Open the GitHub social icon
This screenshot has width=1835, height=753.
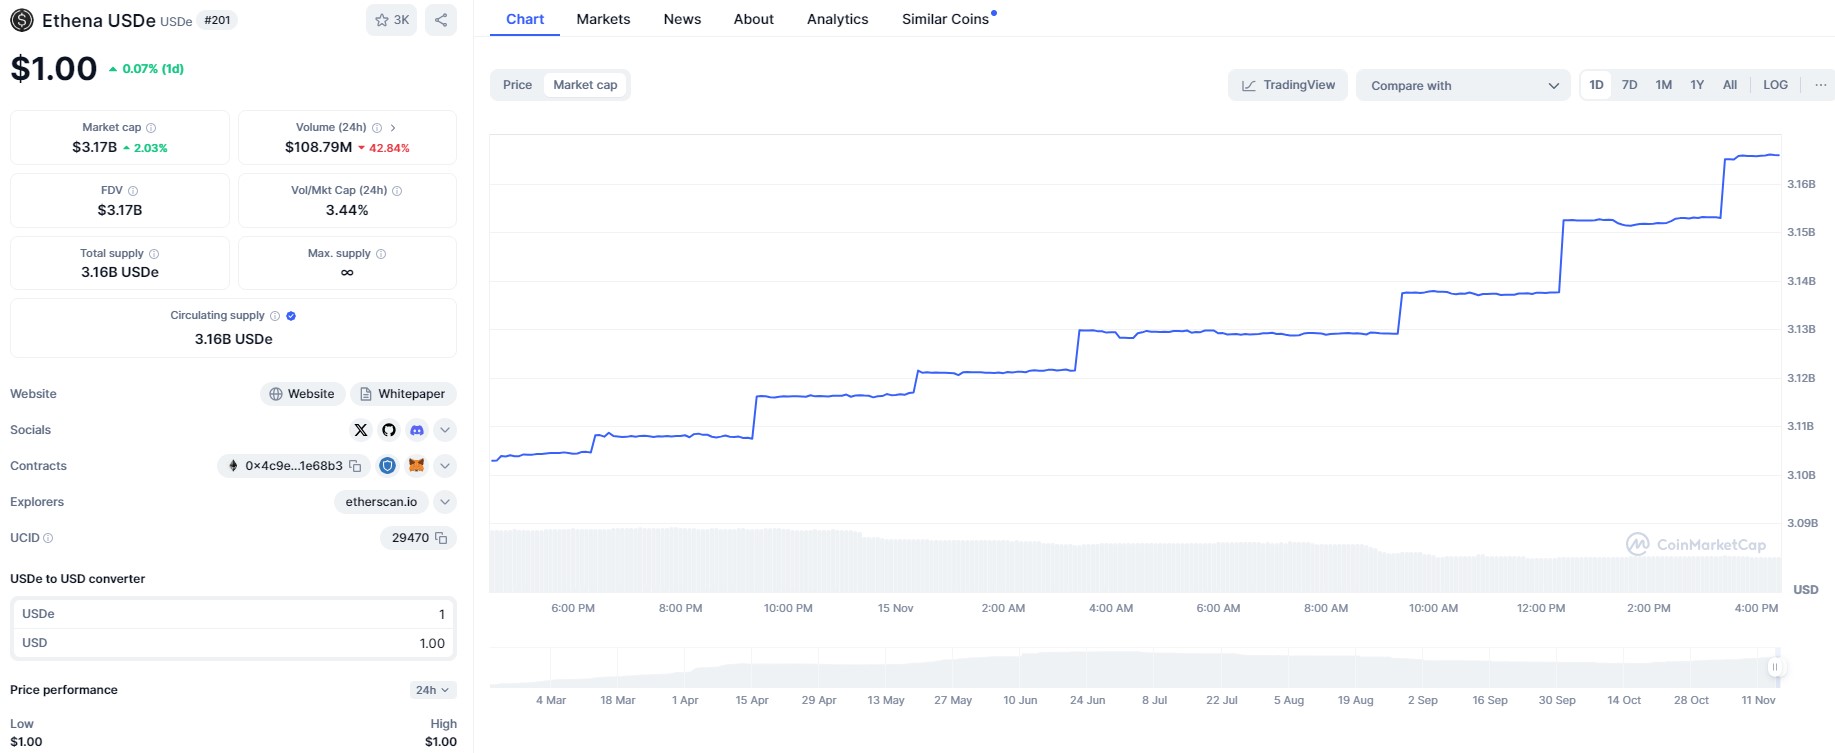(x=389, y=430)
